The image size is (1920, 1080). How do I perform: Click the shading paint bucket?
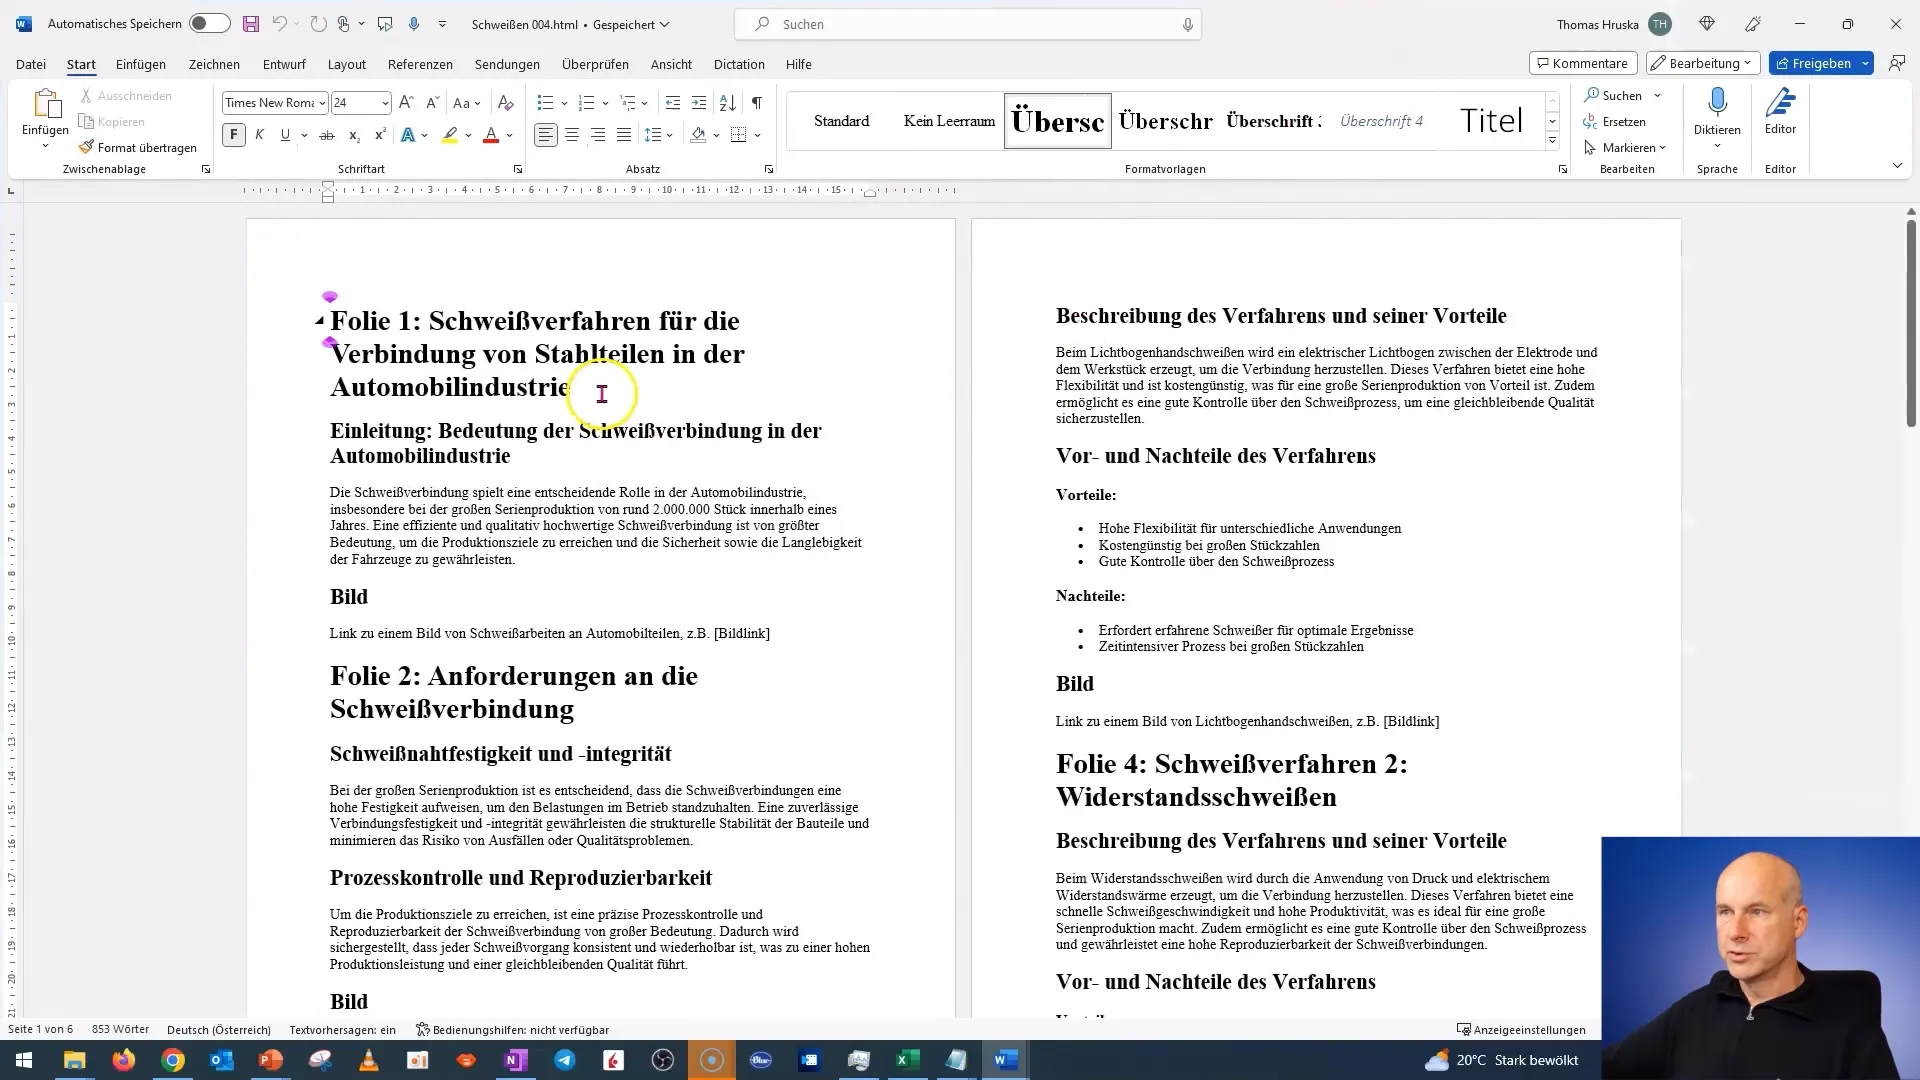pos(699,135)
